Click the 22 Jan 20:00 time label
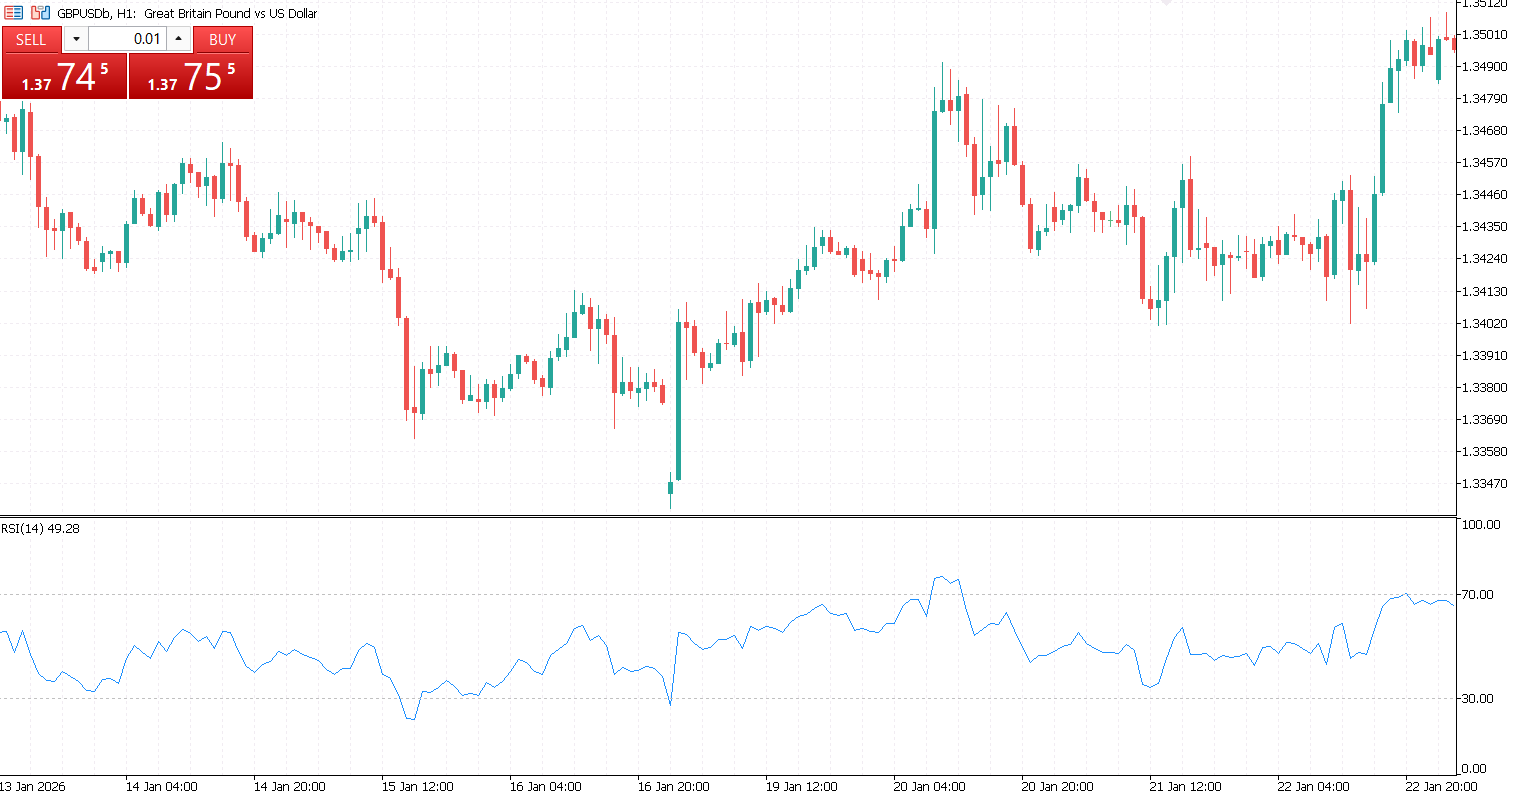Image resolution: width=1525 pixels, height=794 pixels. (x=1441, y=786)
